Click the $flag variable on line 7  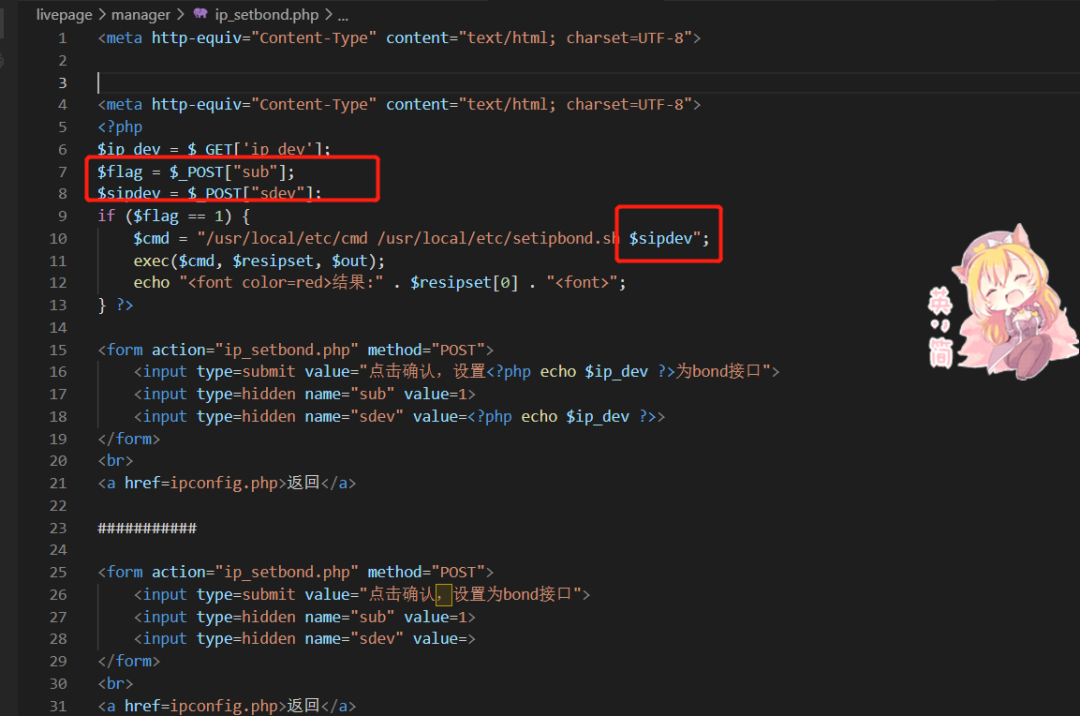click(x=120, y=172)
